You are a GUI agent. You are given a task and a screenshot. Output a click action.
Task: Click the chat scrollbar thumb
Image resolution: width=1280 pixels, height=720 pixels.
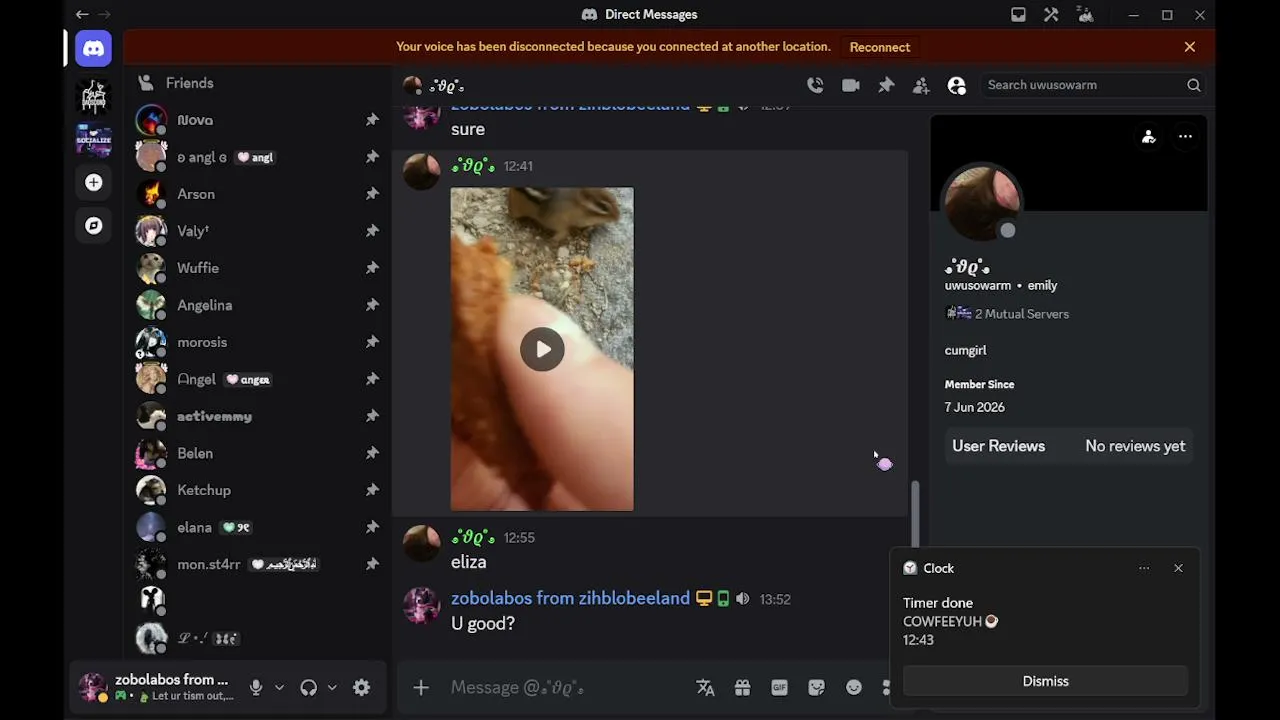(914, 514)
